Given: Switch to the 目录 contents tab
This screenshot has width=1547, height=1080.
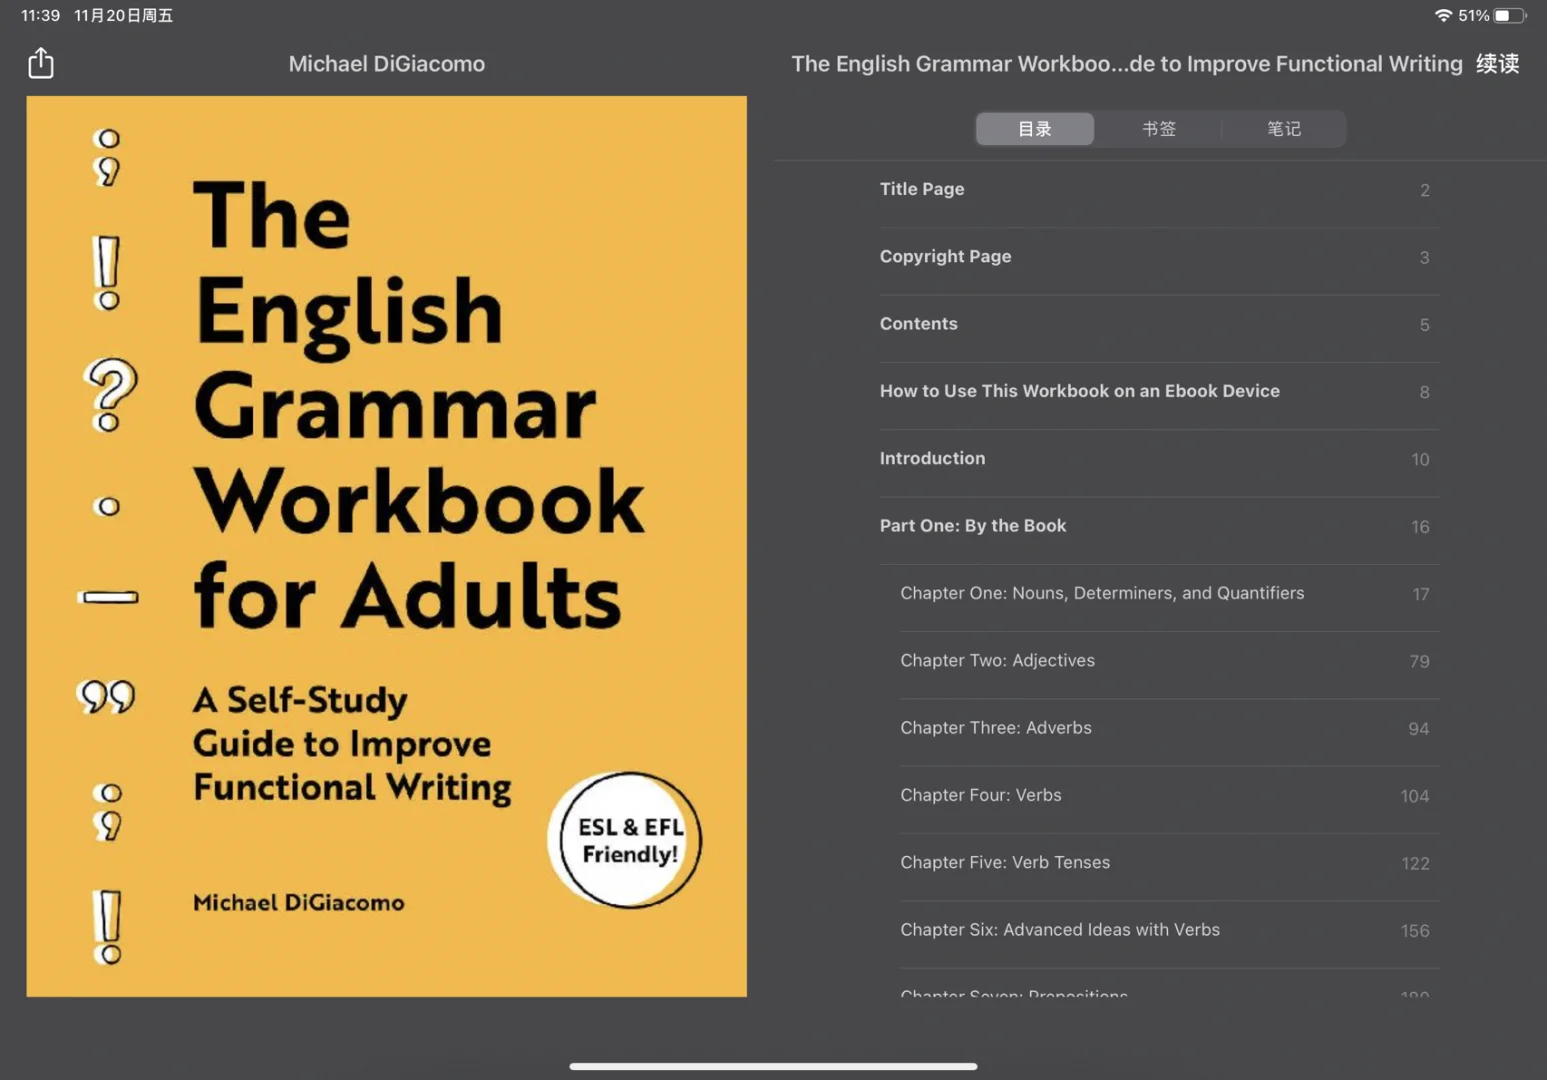Looking at the screenshot, I should click(x=1034, y=129).
